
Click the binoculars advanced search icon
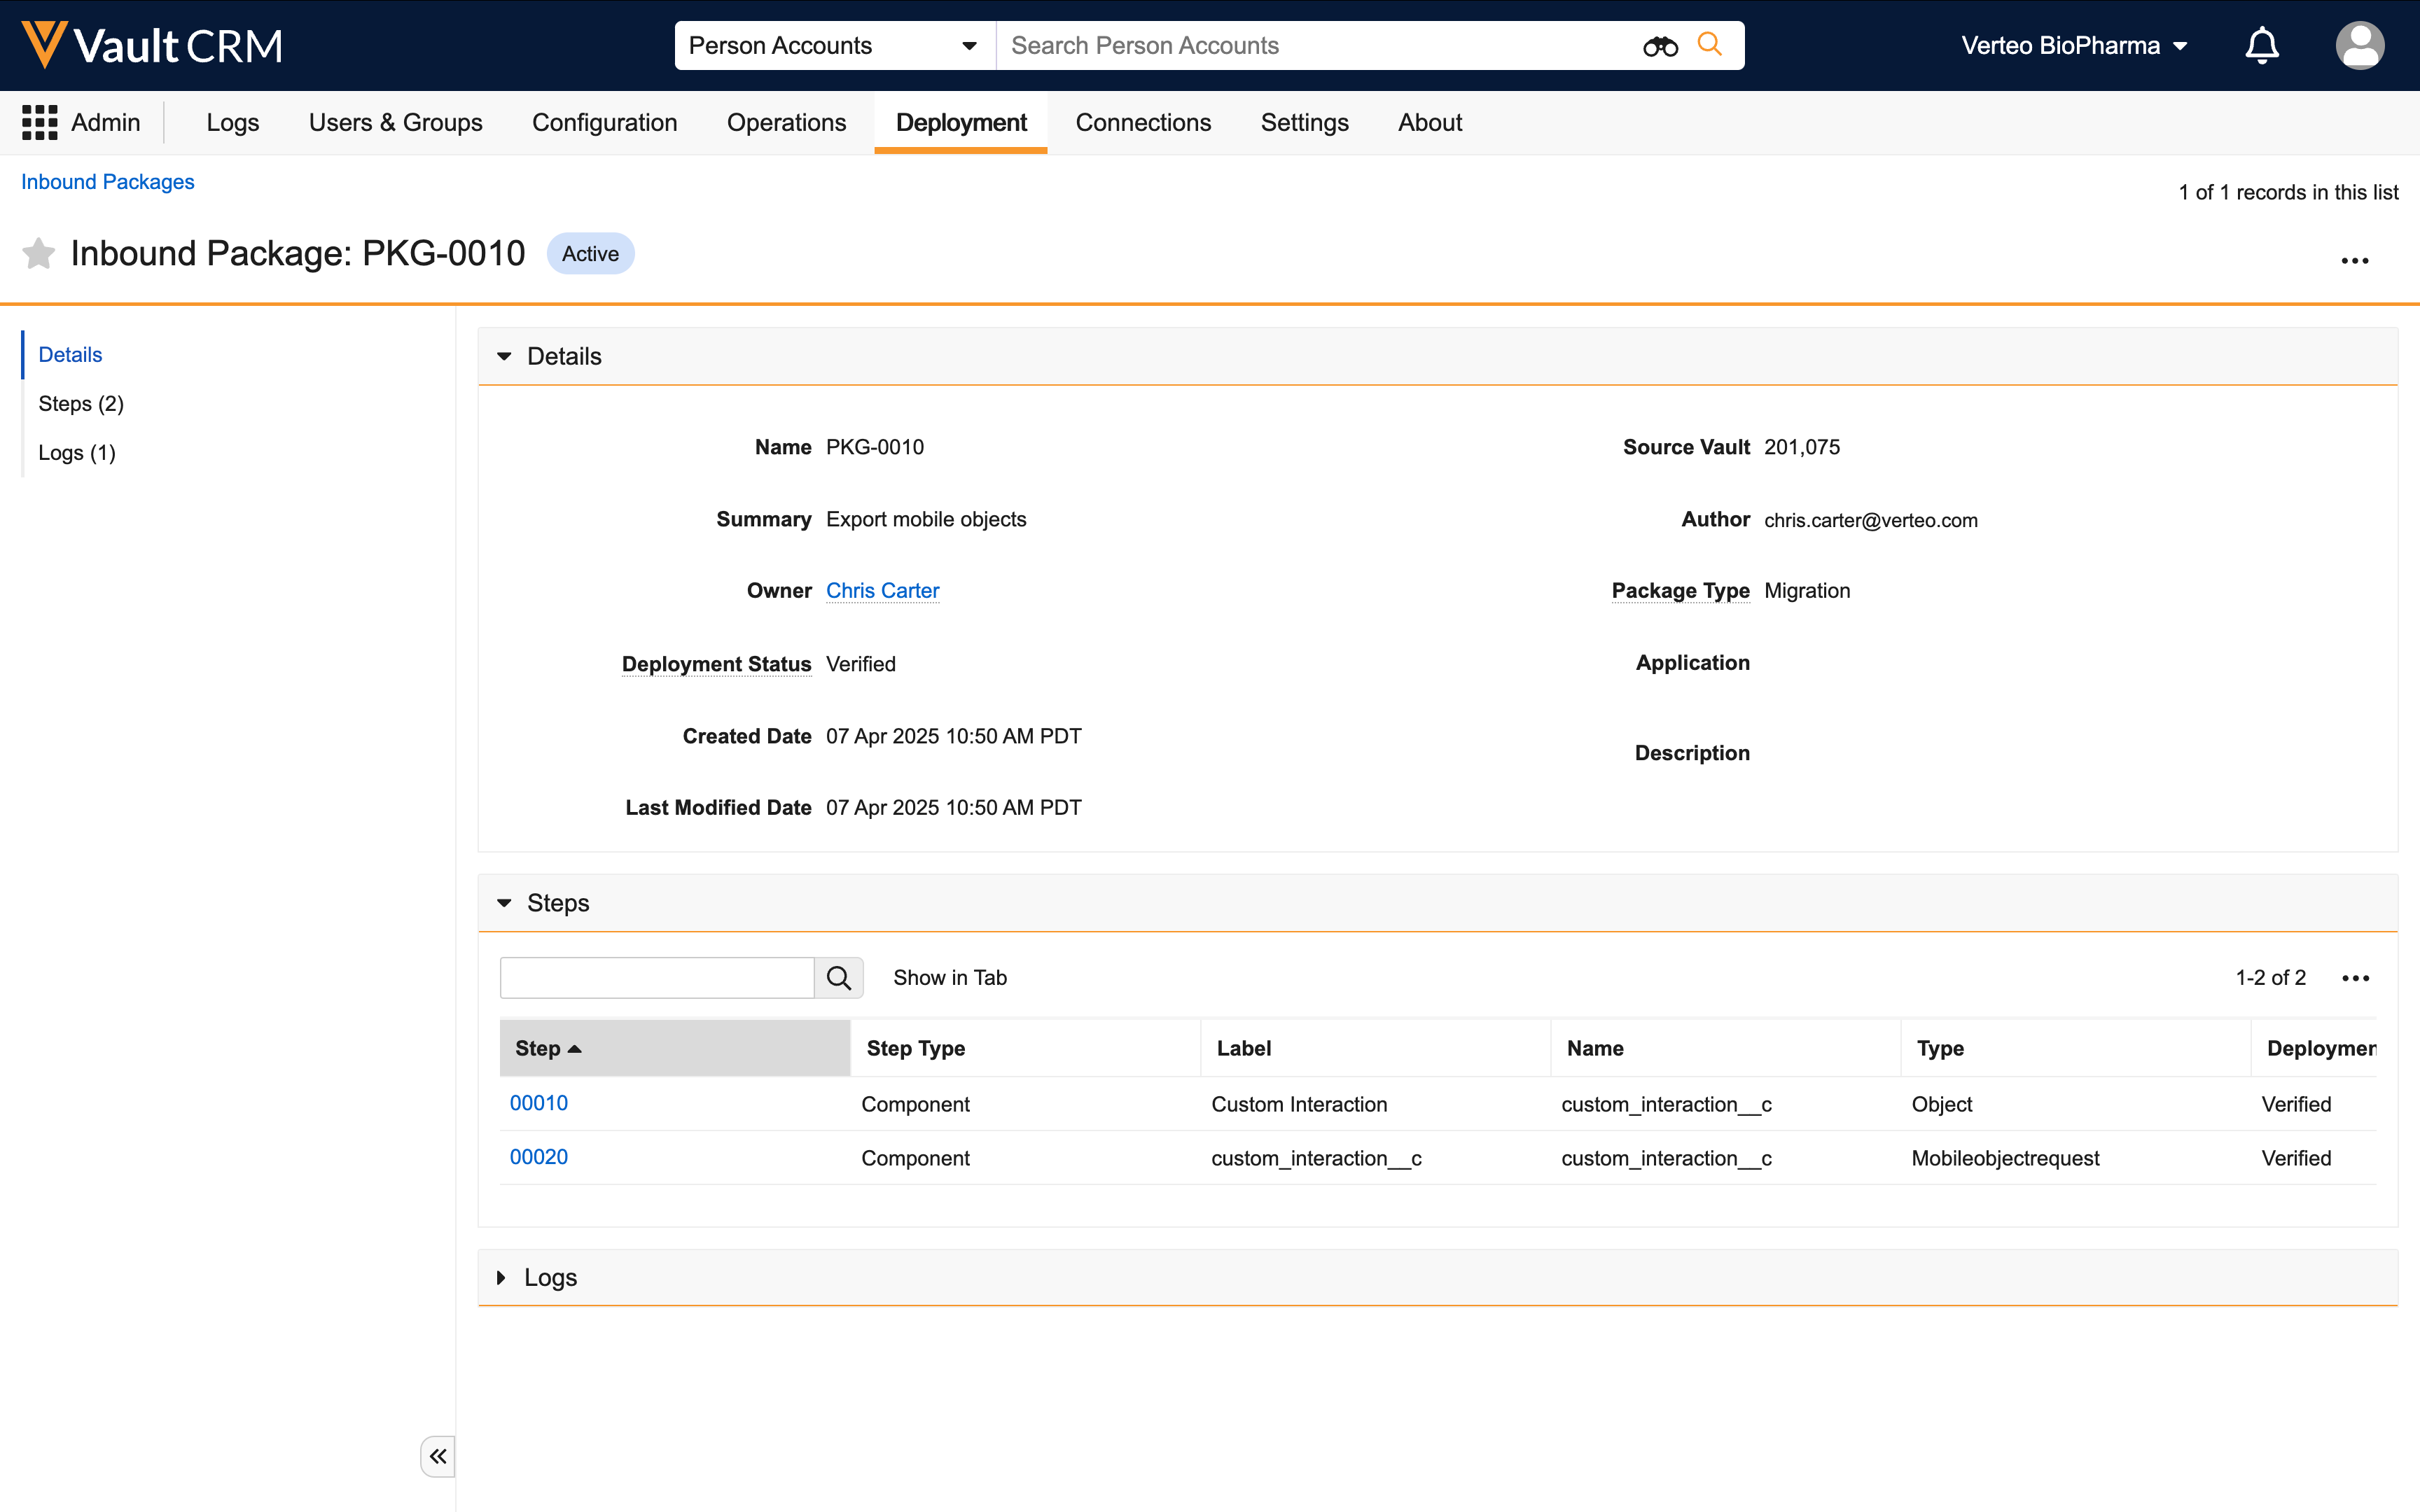1660,46
